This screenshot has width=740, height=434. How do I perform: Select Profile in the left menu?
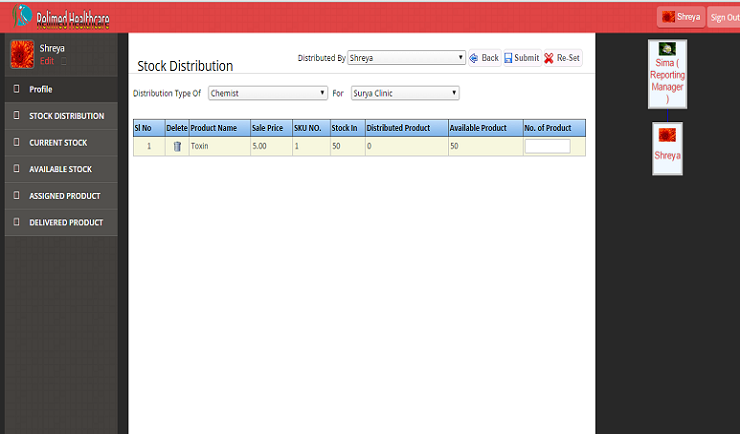coord(41,89)
